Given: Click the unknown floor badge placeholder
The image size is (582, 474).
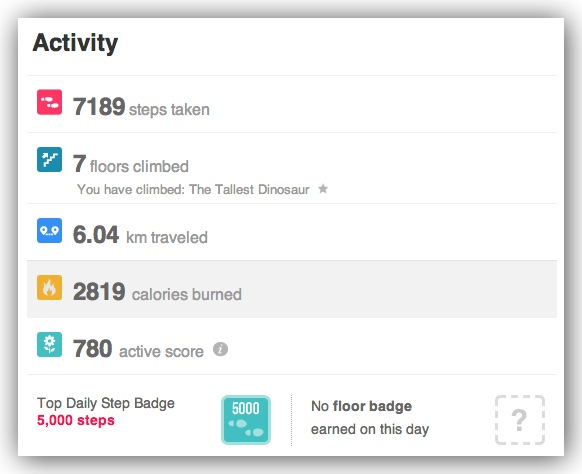Looking at the screenshot, I should (520, 420).
